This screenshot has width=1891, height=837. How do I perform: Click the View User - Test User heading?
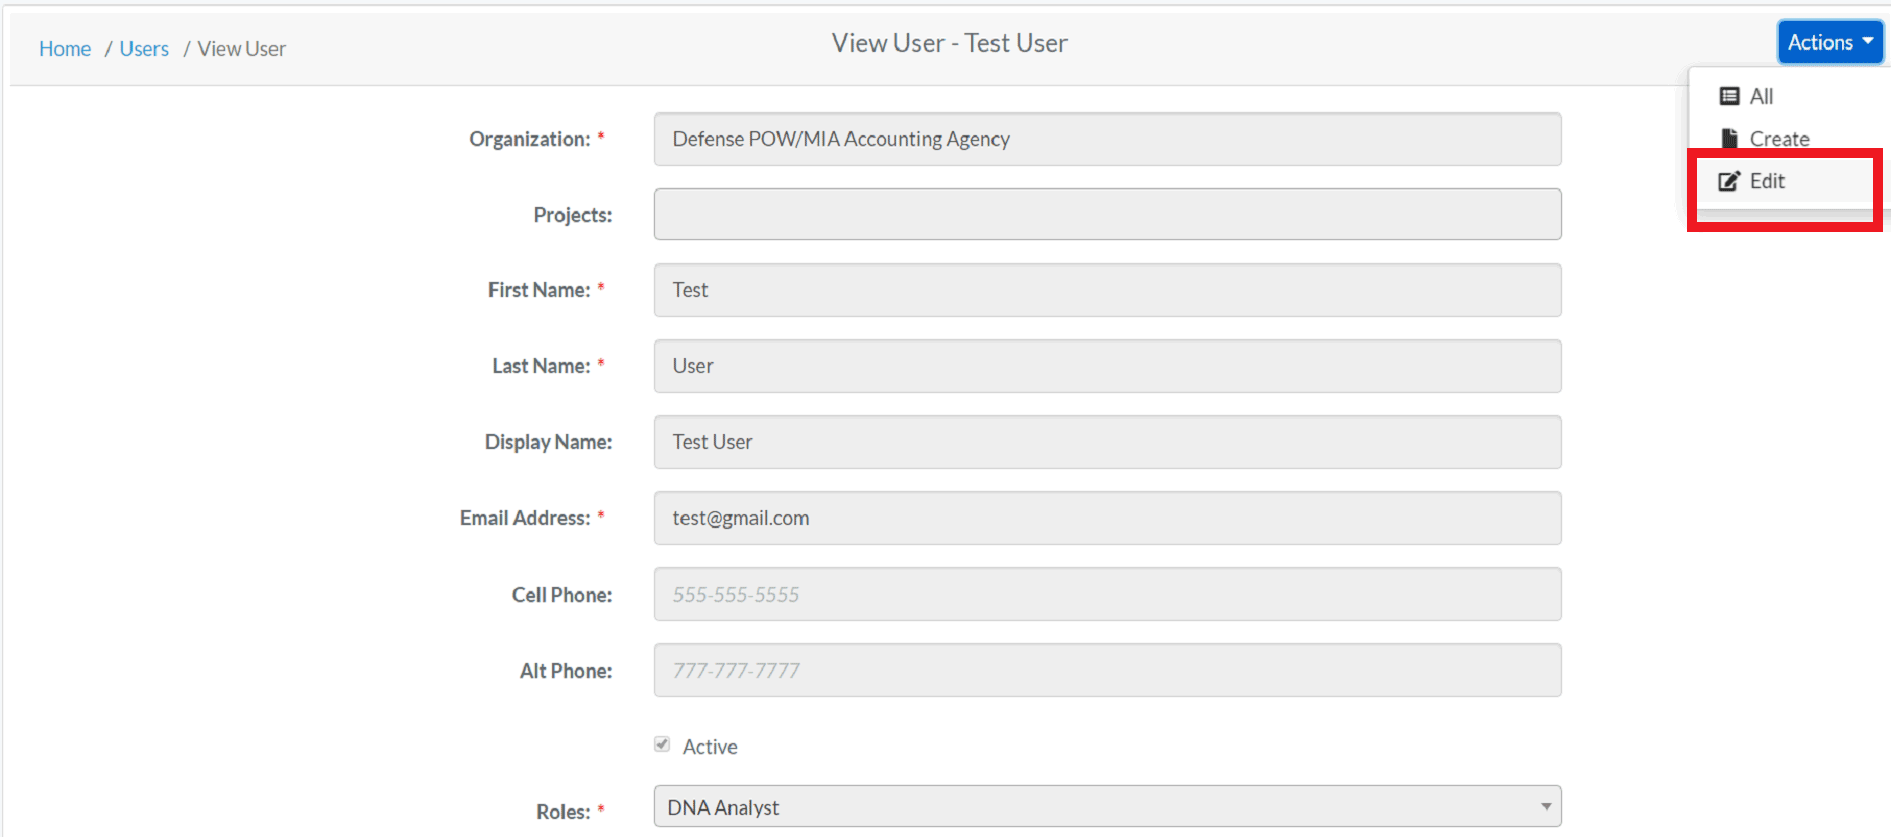click(x=949, y=43)
